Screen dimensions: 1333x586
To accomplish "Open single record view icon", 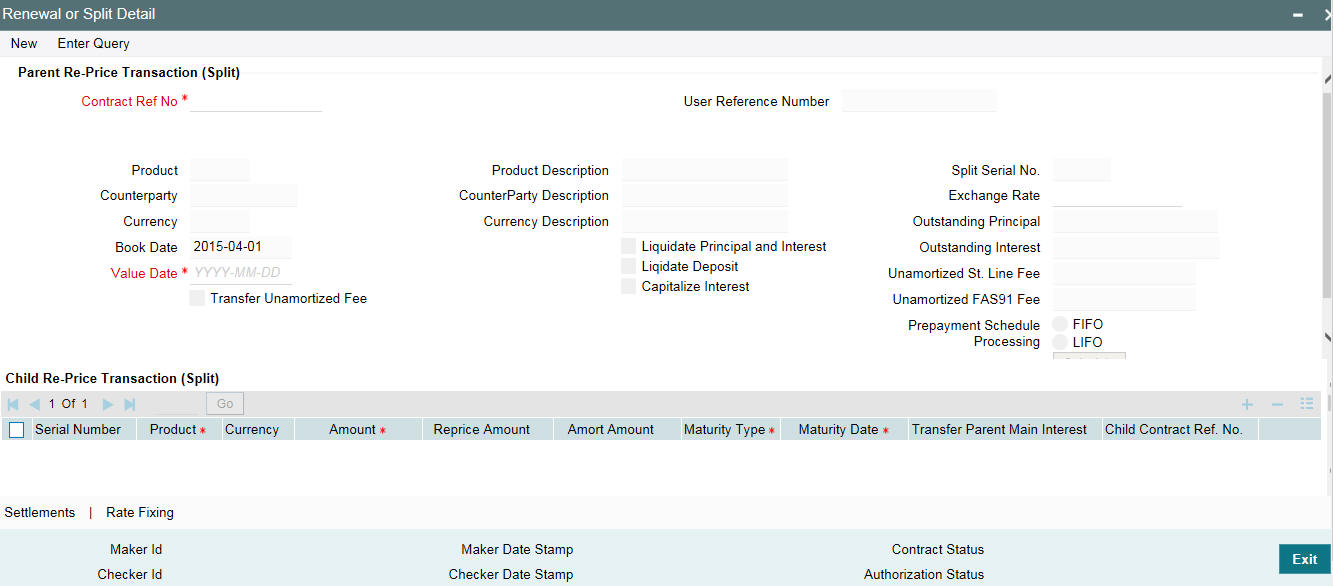I will coord(1306,404).
